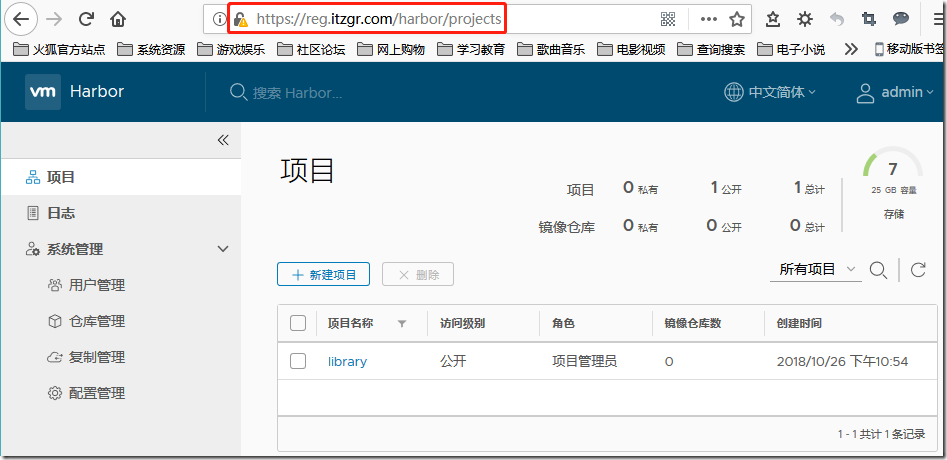Check the library project row checkbox

tap(298, 361)
